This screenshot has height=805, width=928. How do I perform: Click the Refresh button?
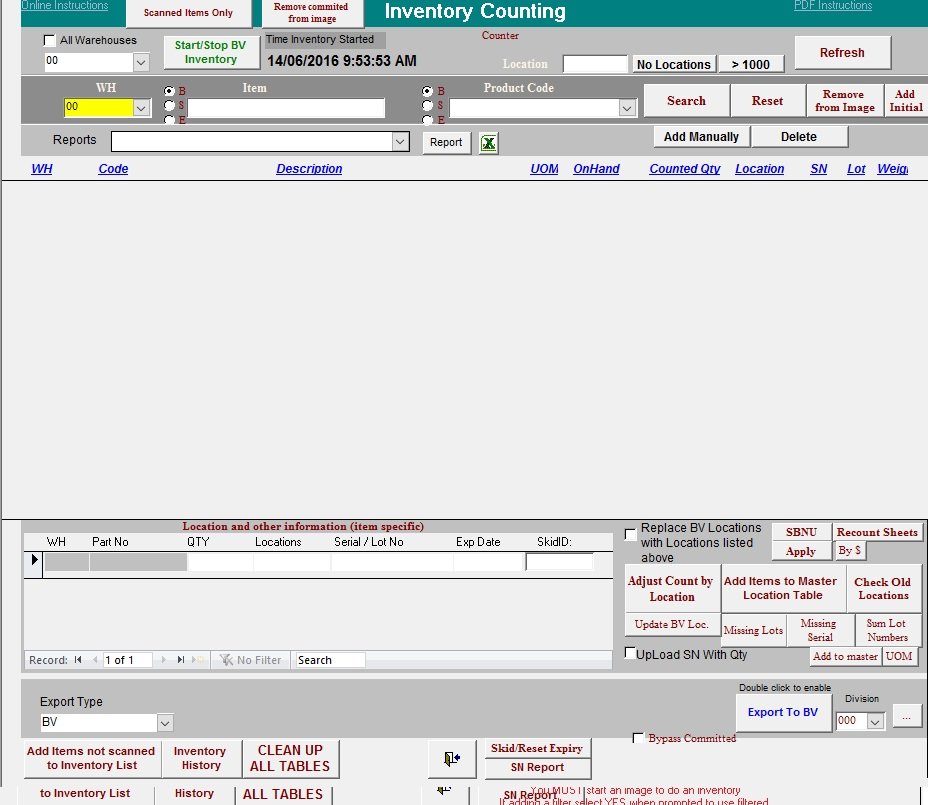click(842, 53)
